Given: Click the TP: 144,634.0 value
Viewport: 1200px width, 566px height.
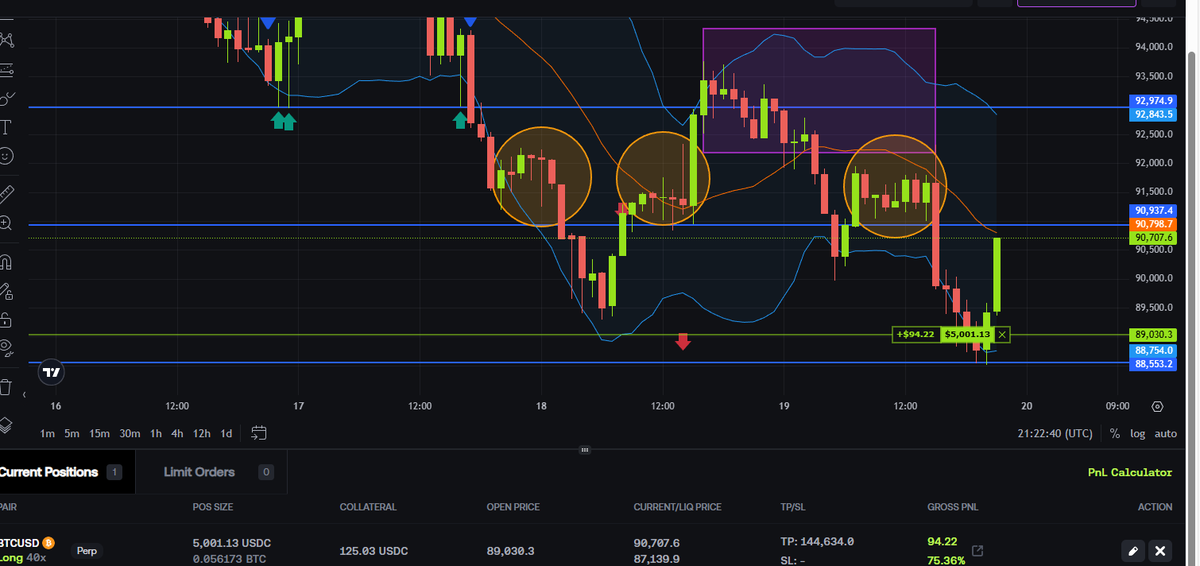Looking at the screenshot, I should [x=817, y=541].
